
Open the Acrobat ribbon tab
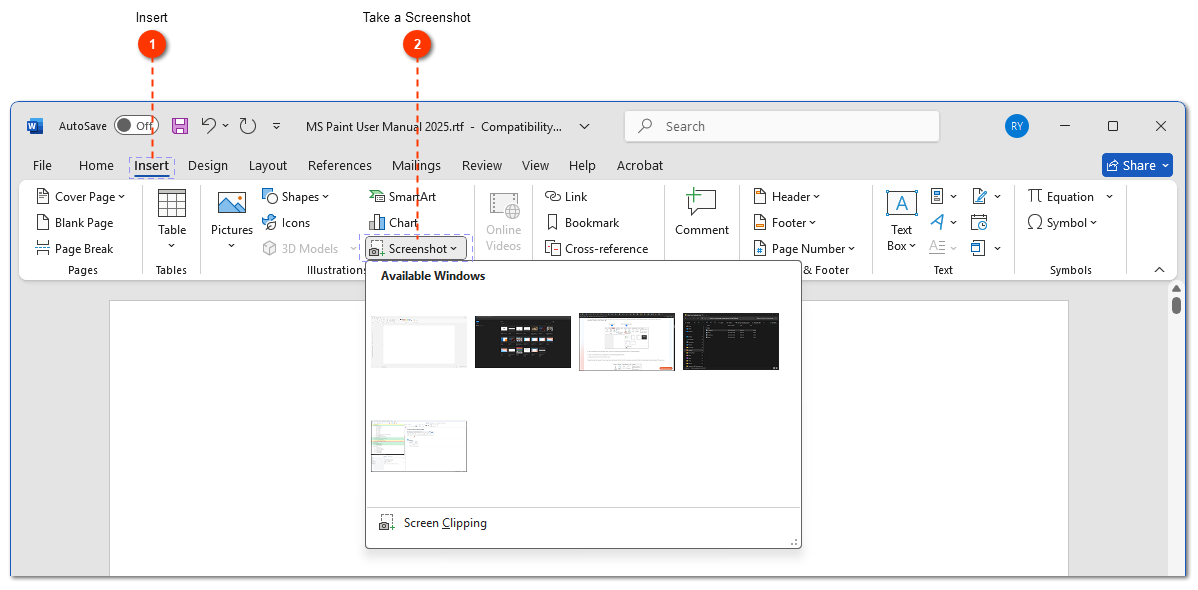(639, 165)
